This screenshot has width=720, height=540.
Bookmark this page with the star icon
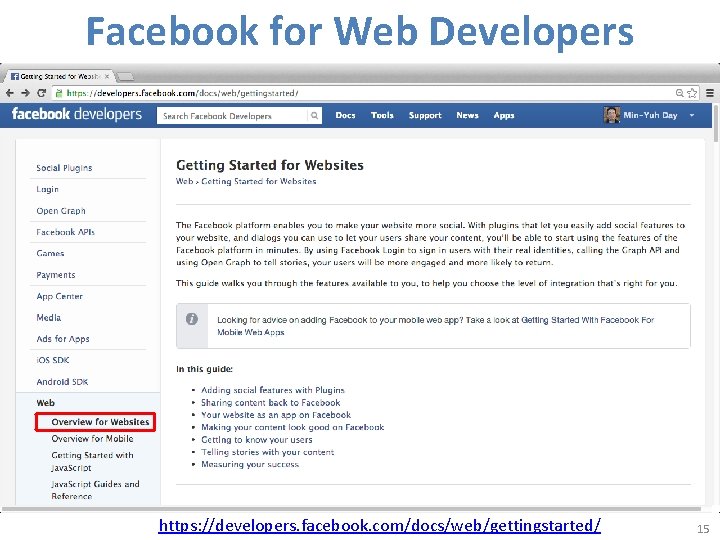coord(692,93)
